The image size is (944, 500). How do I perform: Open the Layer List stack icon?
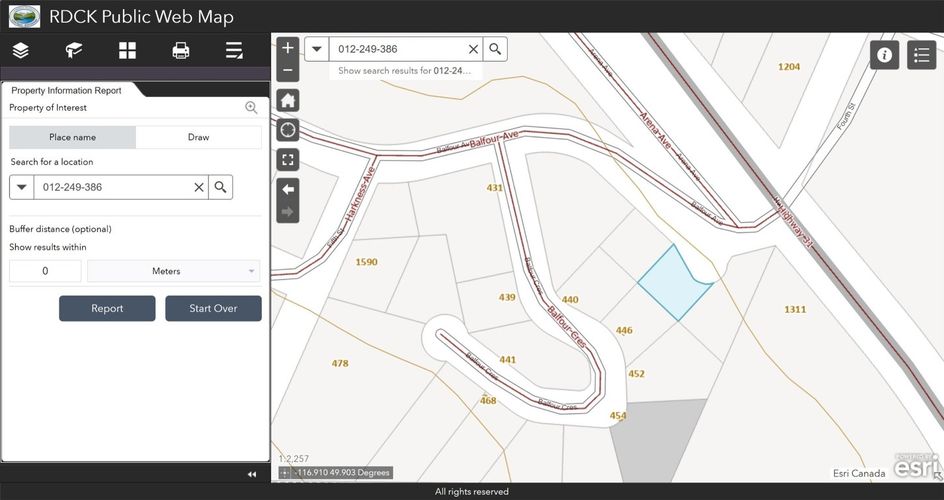coord(21,51)
